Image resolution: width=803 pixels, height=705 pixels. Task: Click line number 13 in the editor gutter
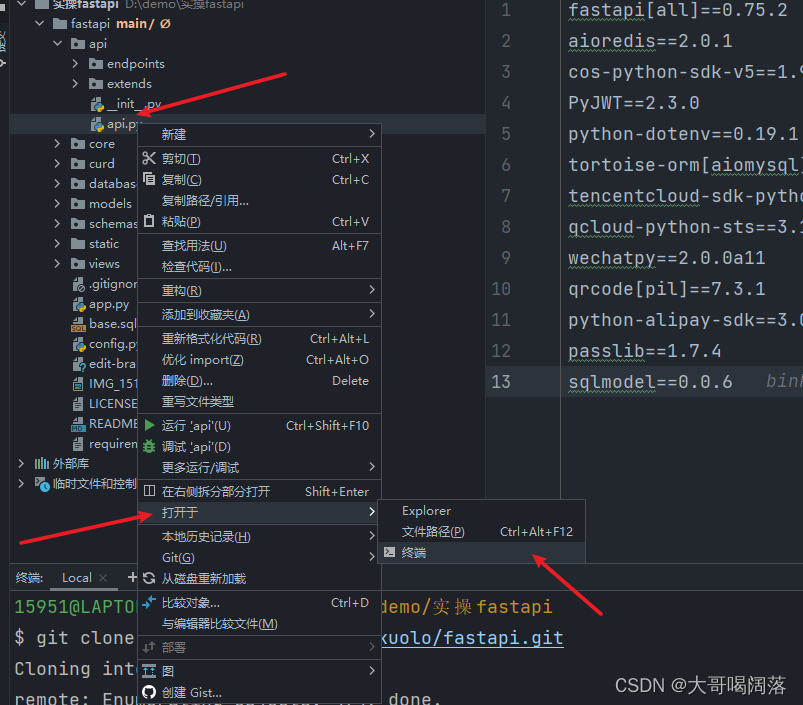(x=504, y=381)
